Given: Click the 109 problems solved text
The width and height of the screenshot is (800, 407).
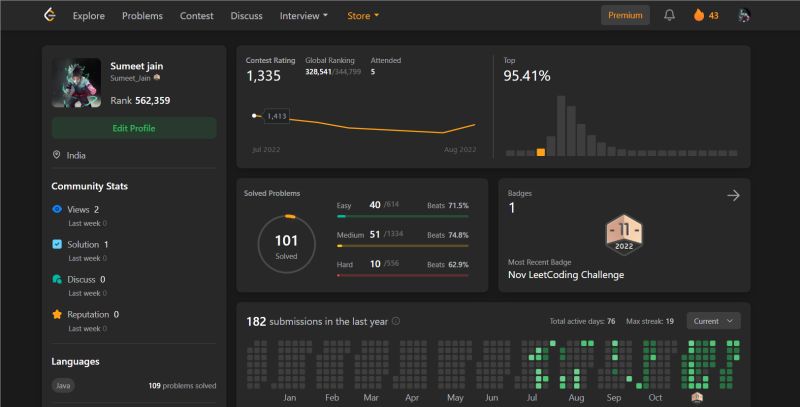Looking at the screenshot, I should pyautogui.click(x=182, y=386).
